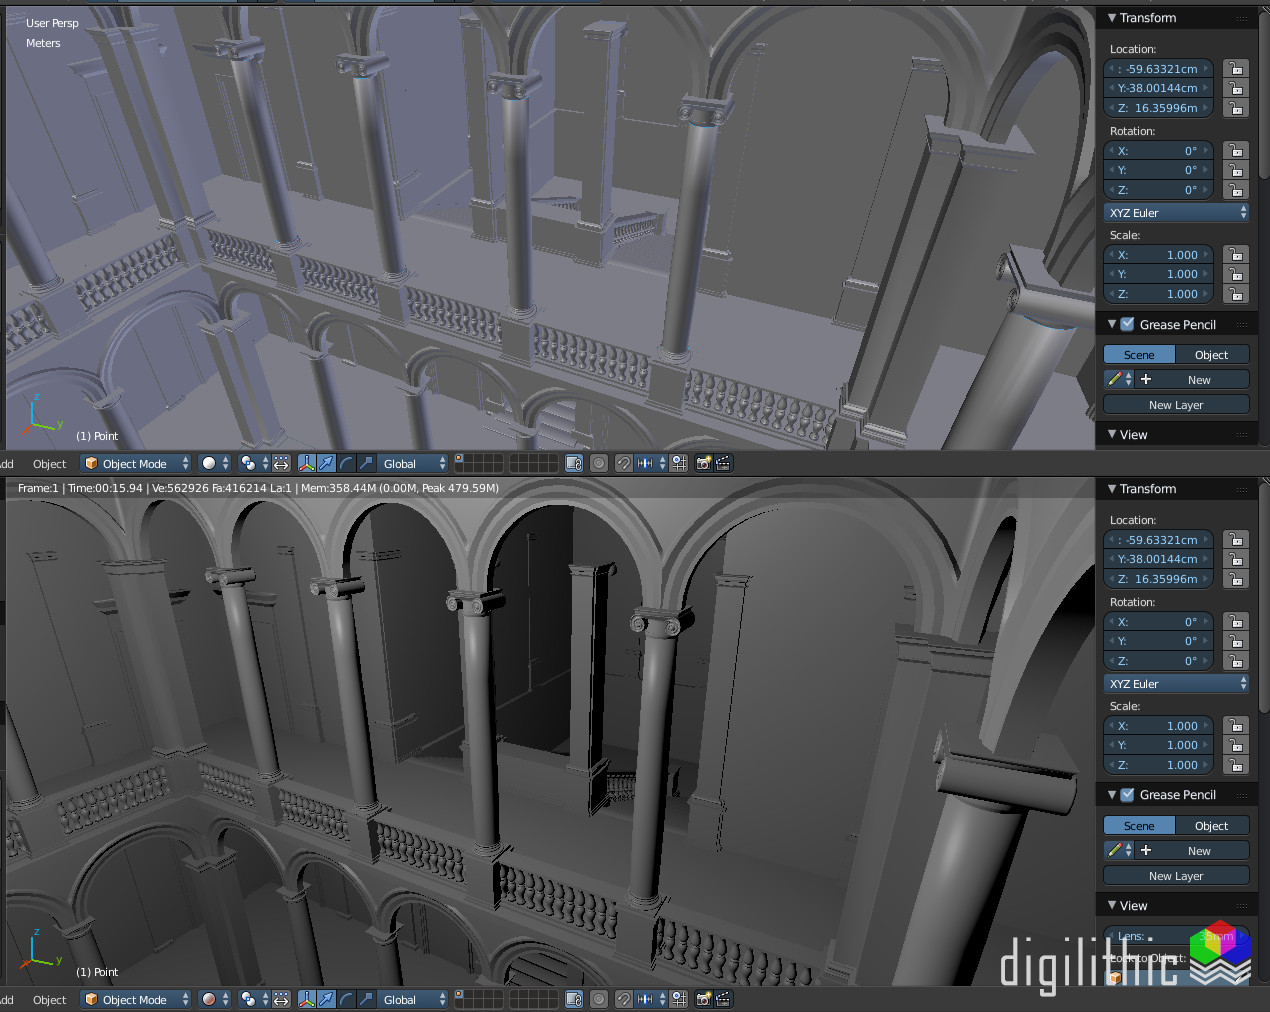
Task: Open the XYZ Euler rotation mode dropdown in upper panel
Action: pyautogui.click(x=1176, y=213)
